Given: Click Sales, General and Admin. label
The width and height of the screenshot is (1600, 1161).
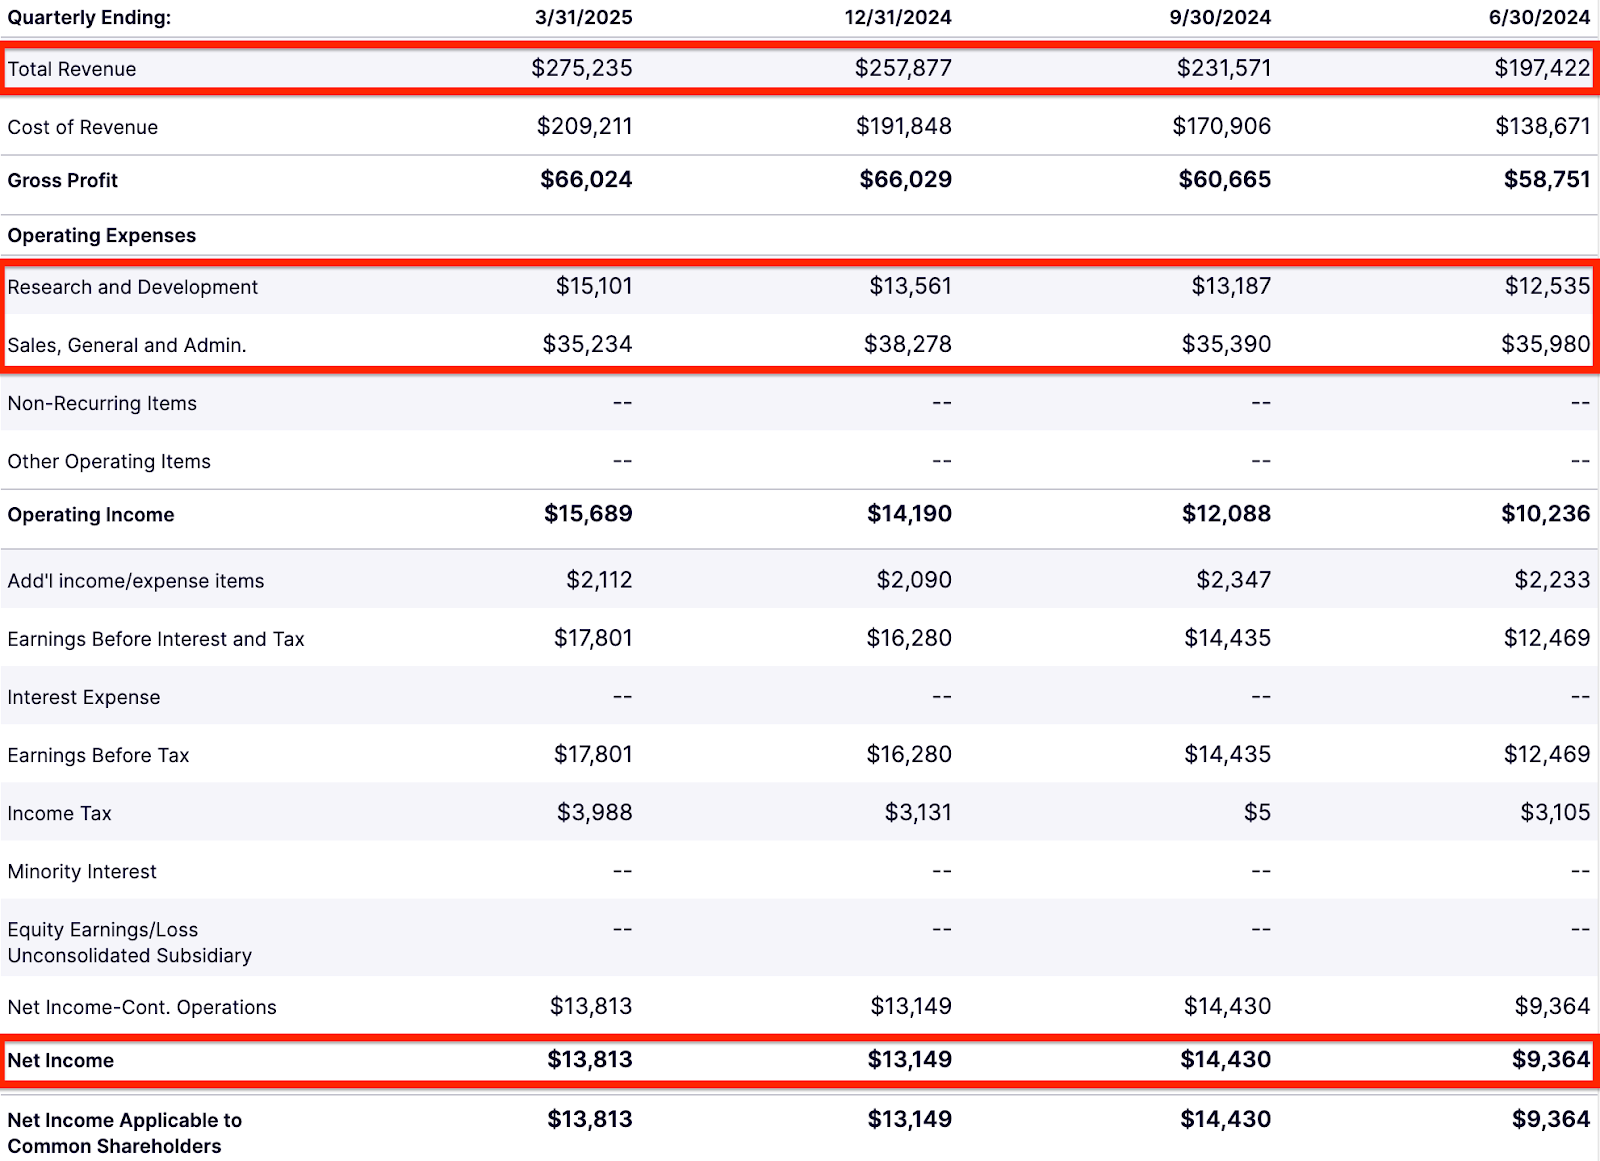Looking at the screenshot, I should [127, 345].
